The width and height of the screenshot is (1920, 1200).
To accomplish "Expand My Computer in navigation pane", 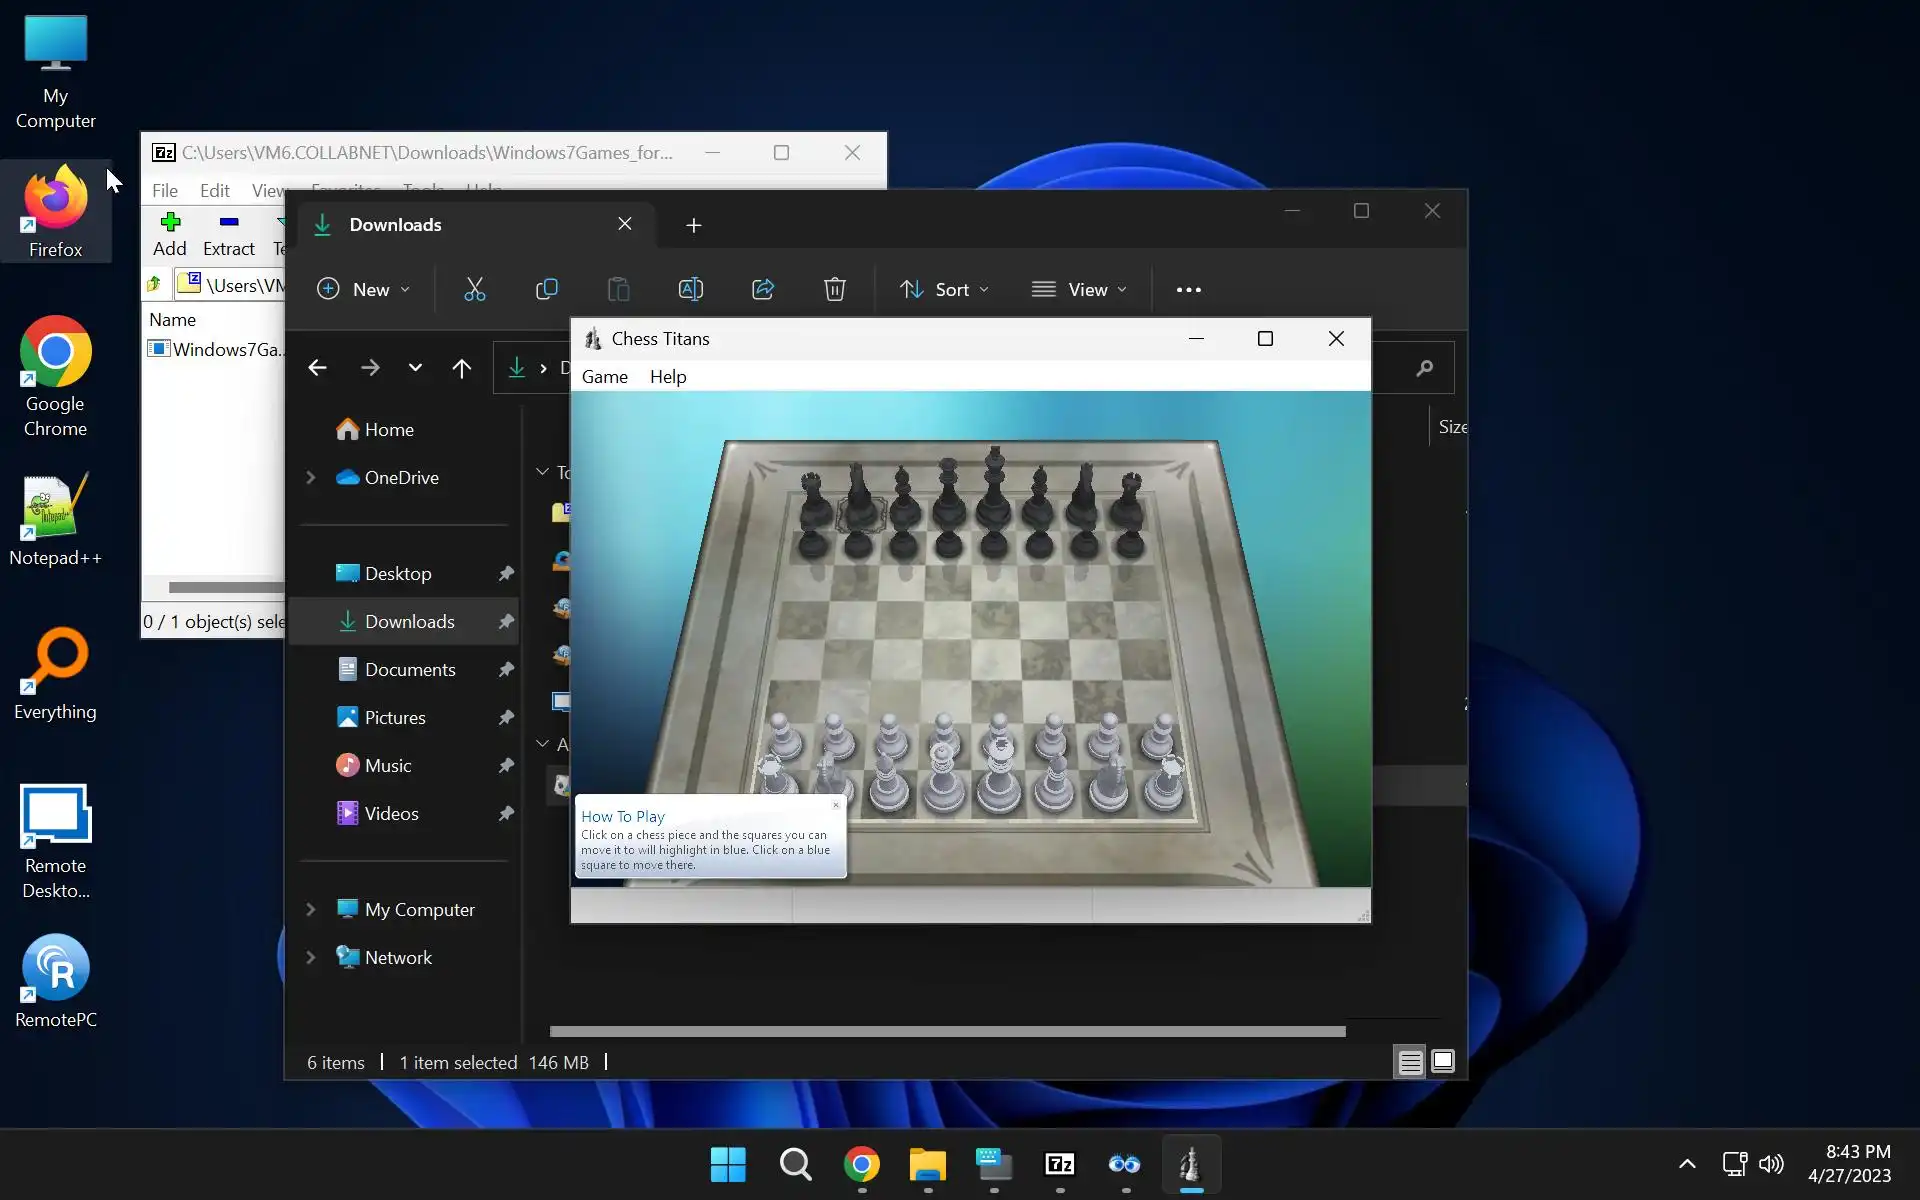I will coord(311,910).
